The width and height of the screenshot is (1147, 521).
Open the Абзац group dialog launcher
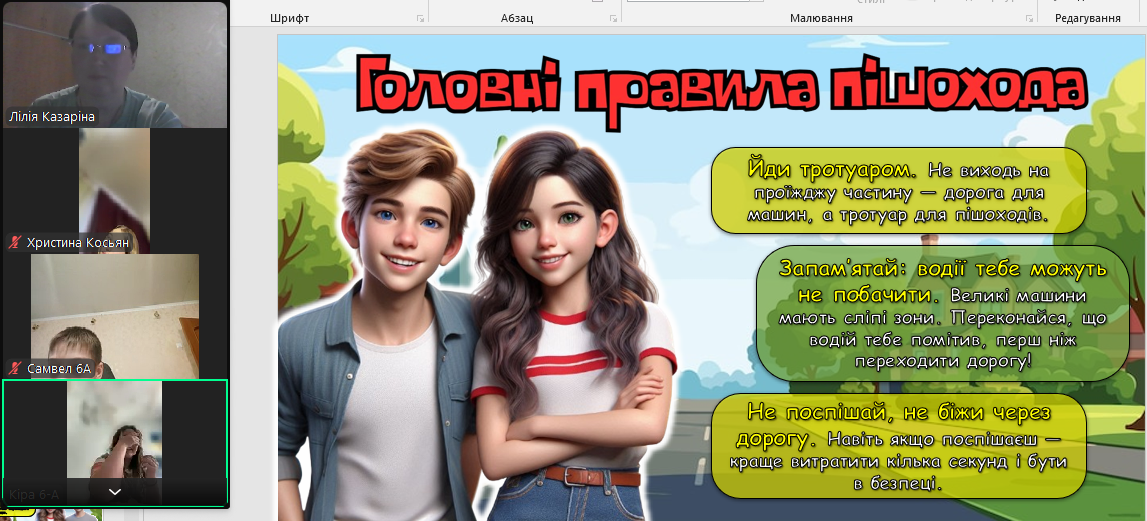click(x=613, y=19)
